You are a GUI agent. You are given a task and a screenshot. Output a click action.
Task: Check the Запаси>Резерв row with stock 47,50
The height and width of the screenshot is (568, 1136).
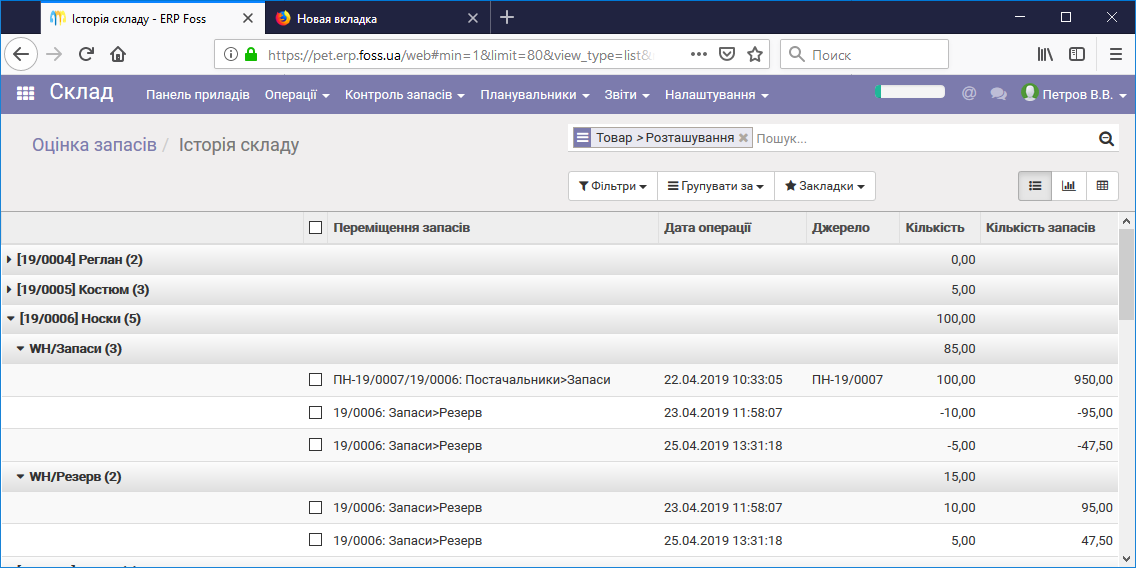pos(315,540)
